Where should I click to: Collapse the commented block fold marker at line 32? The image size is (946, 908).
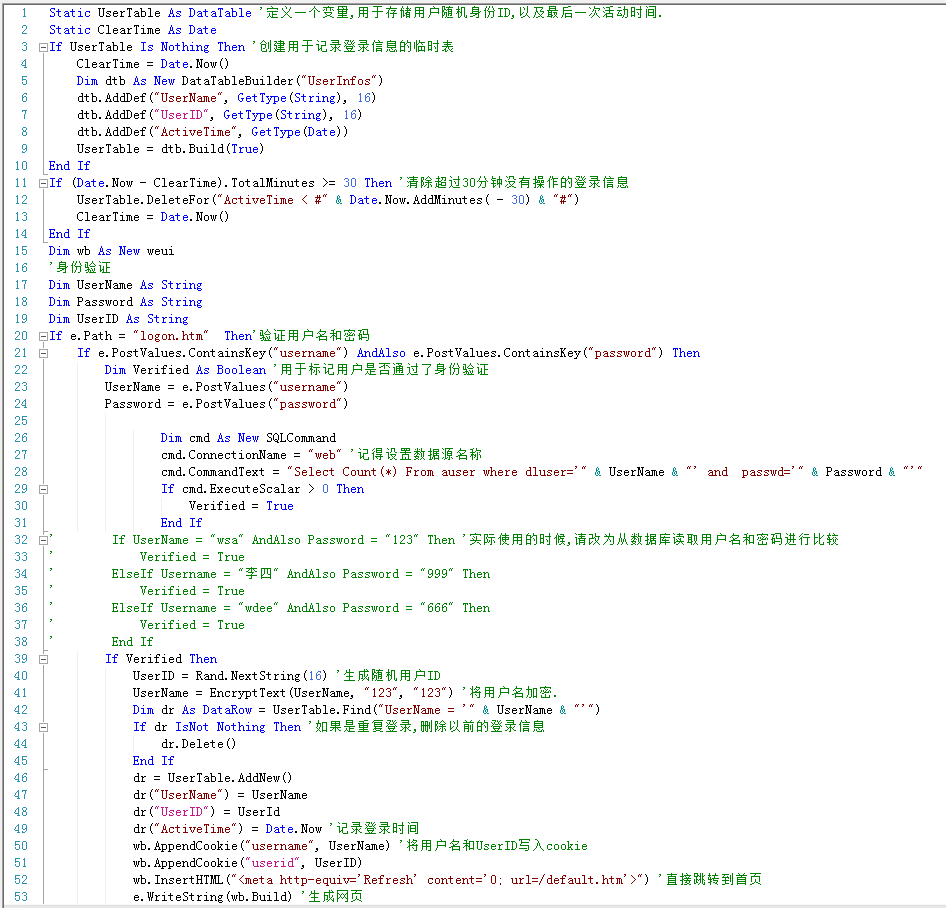tap(43, 541)
